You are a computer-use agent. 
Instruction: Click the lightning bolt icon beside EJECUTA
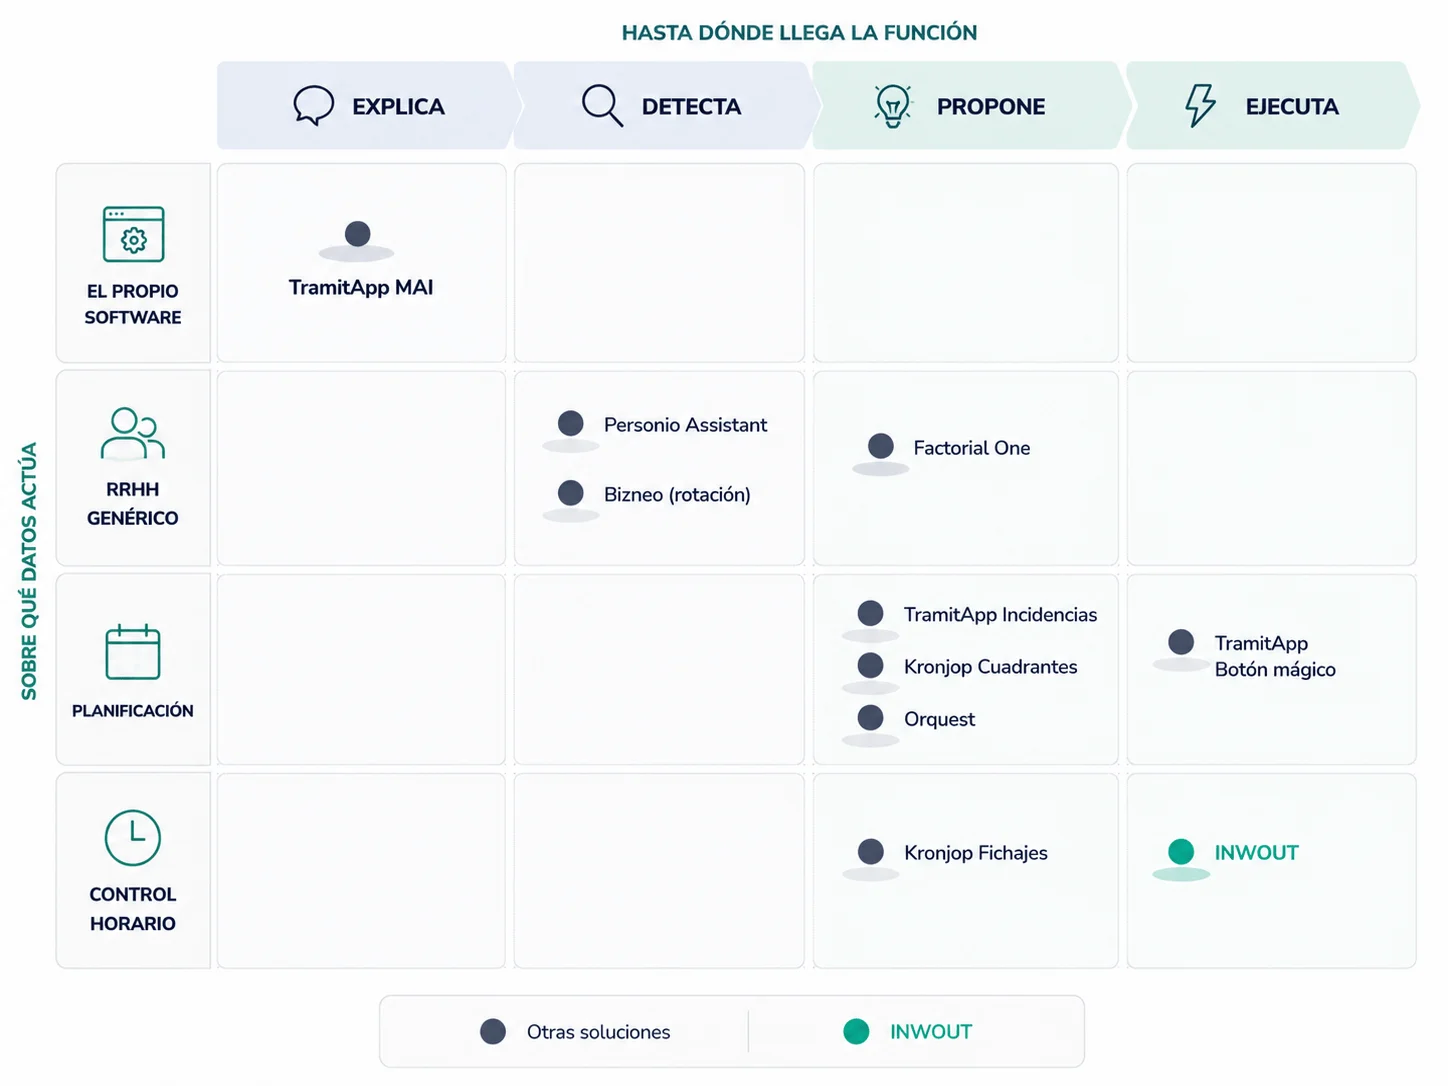pyautogui.click(x=1200, y=105)
